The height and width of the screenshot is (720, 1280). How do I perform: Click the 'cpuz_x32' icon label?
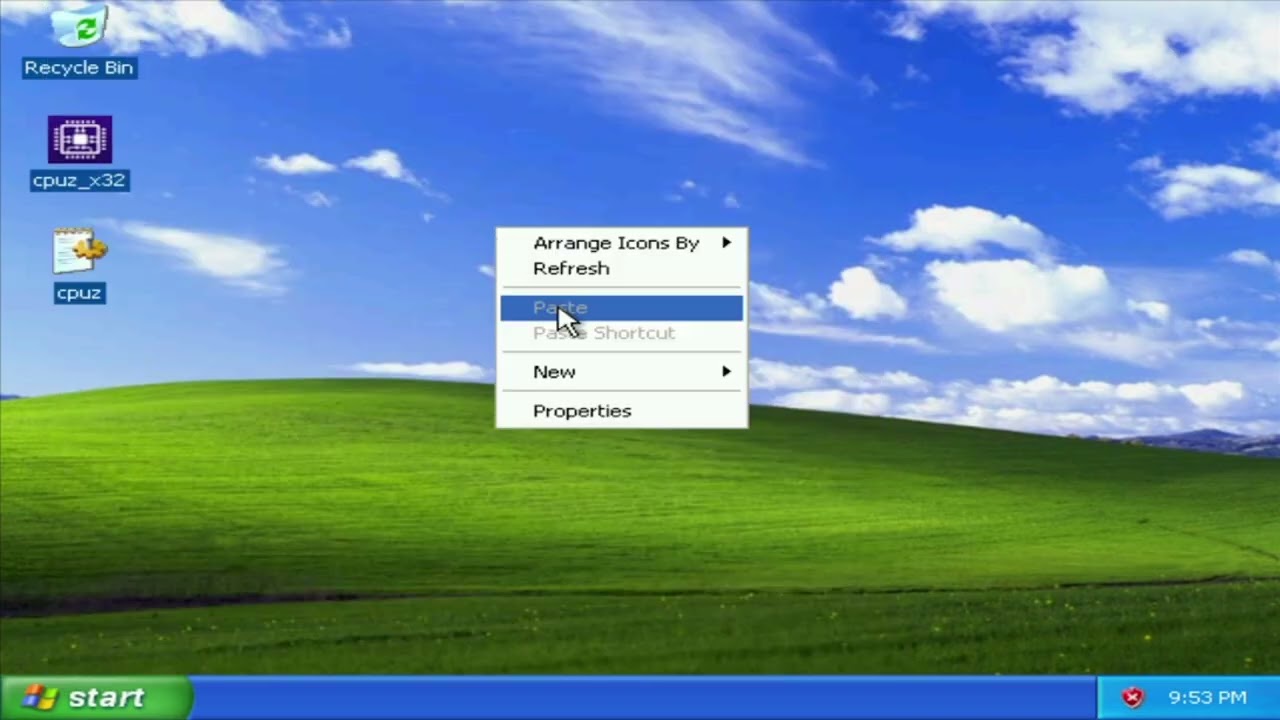[x=79, y=180]
